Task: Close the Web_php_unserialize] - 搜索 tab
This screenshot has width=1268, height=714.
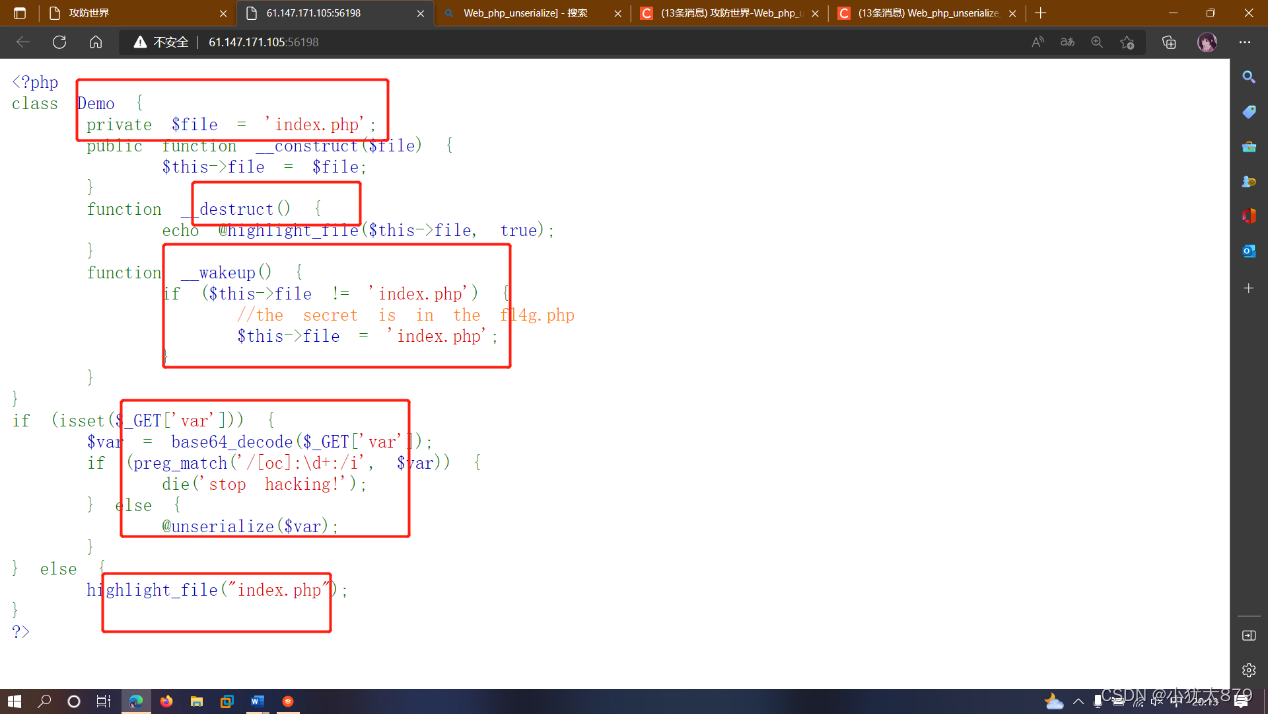Action: [x=618, y=13]
